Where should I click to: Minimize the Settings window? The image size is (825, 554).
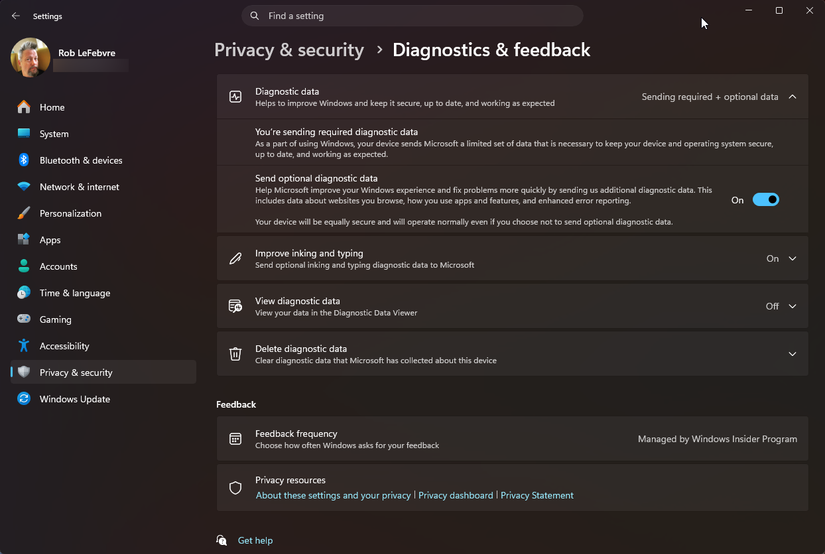pyautogui.click(x=748, y=11)
